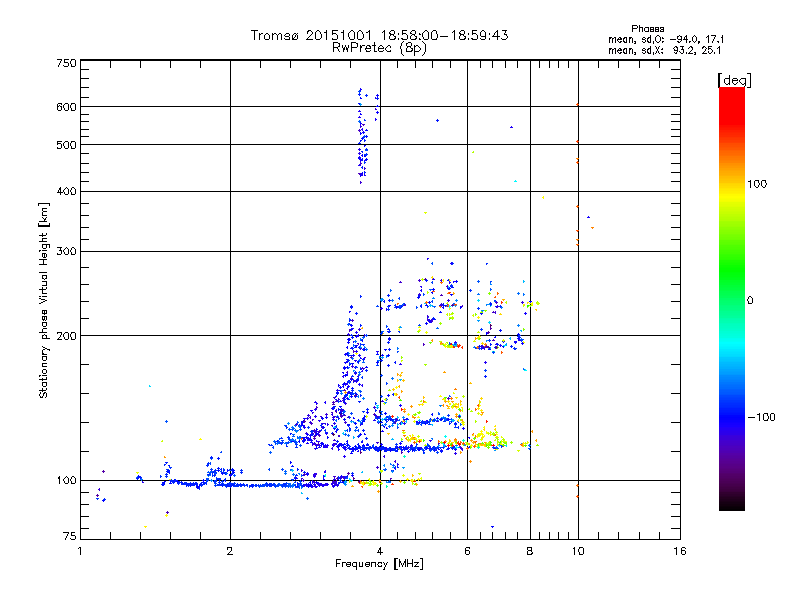Click the x-axis '2' tick label
This screenshot has width=800, height=600.
pyautogui.click(x=230, y=551)
